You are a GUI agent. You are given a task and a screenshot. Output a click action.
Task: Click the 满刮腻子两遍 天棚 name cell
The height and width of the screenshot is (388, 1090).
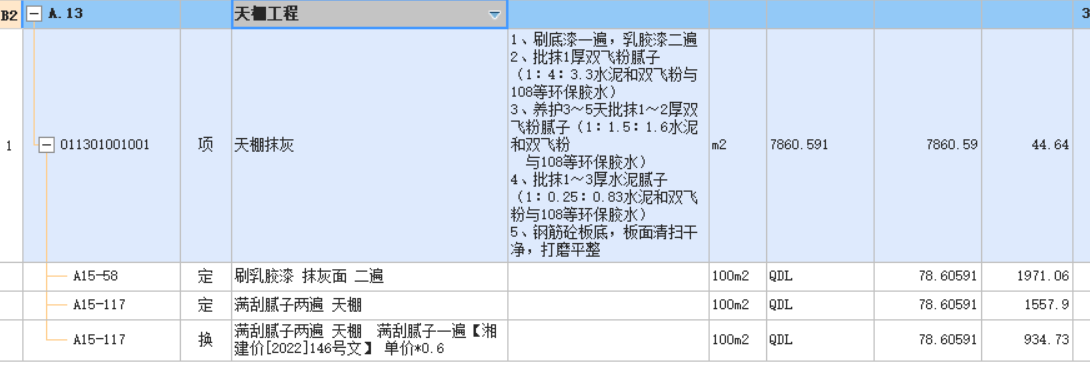(x=369, y=305)
